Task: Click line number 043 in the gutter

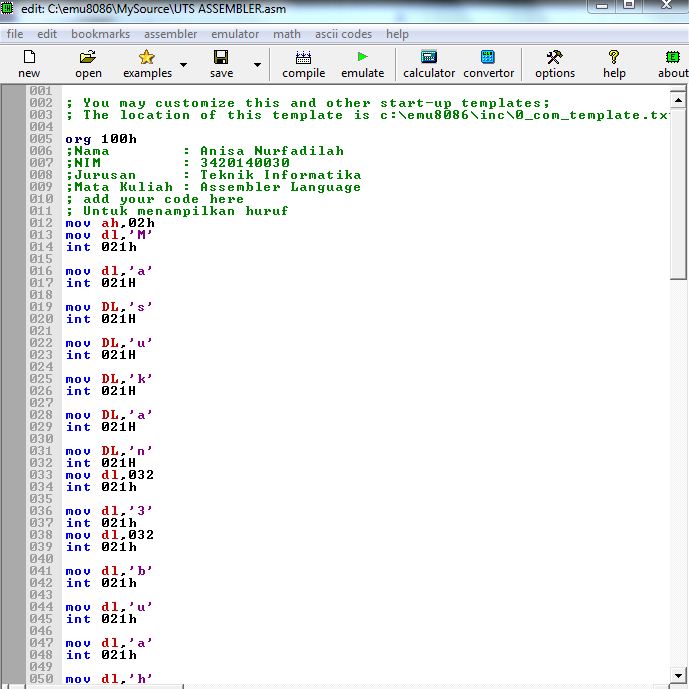Action: [x=41, y=595]
